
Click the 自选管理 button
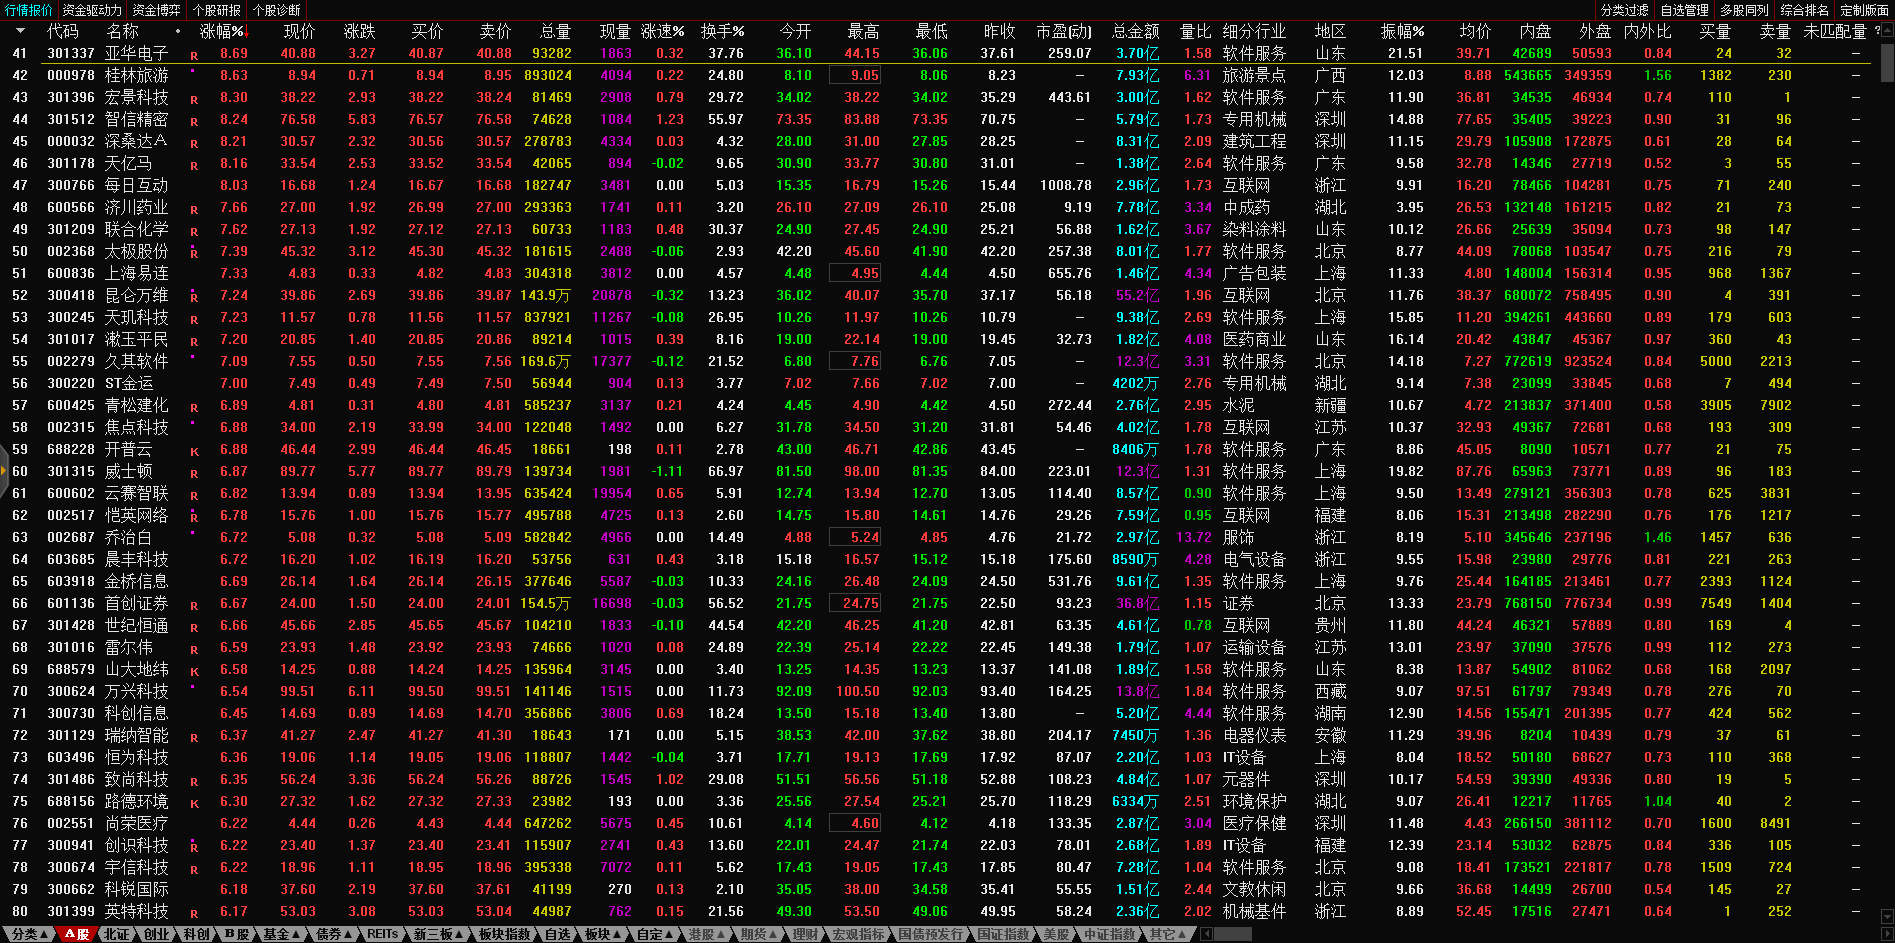click(x=1684, y=10)
